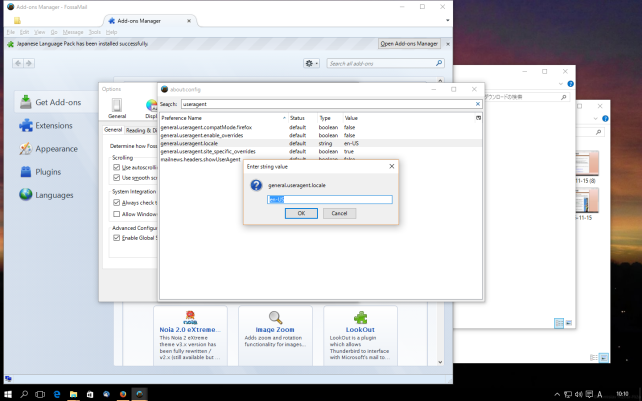Open the File menu
This screenshot has width=642, height=401.
(x=11, y=32)
